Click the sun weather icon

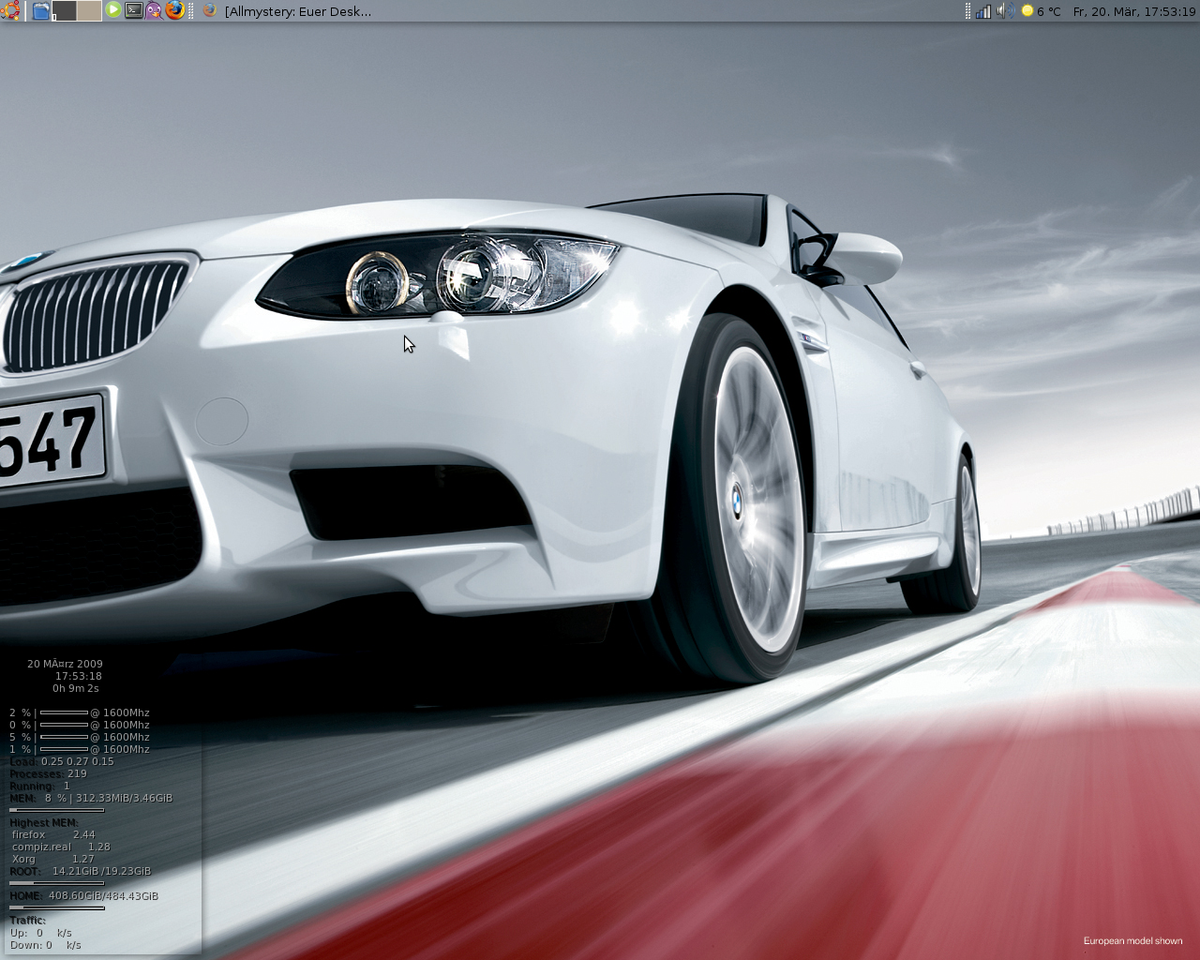click(1027, 11)
